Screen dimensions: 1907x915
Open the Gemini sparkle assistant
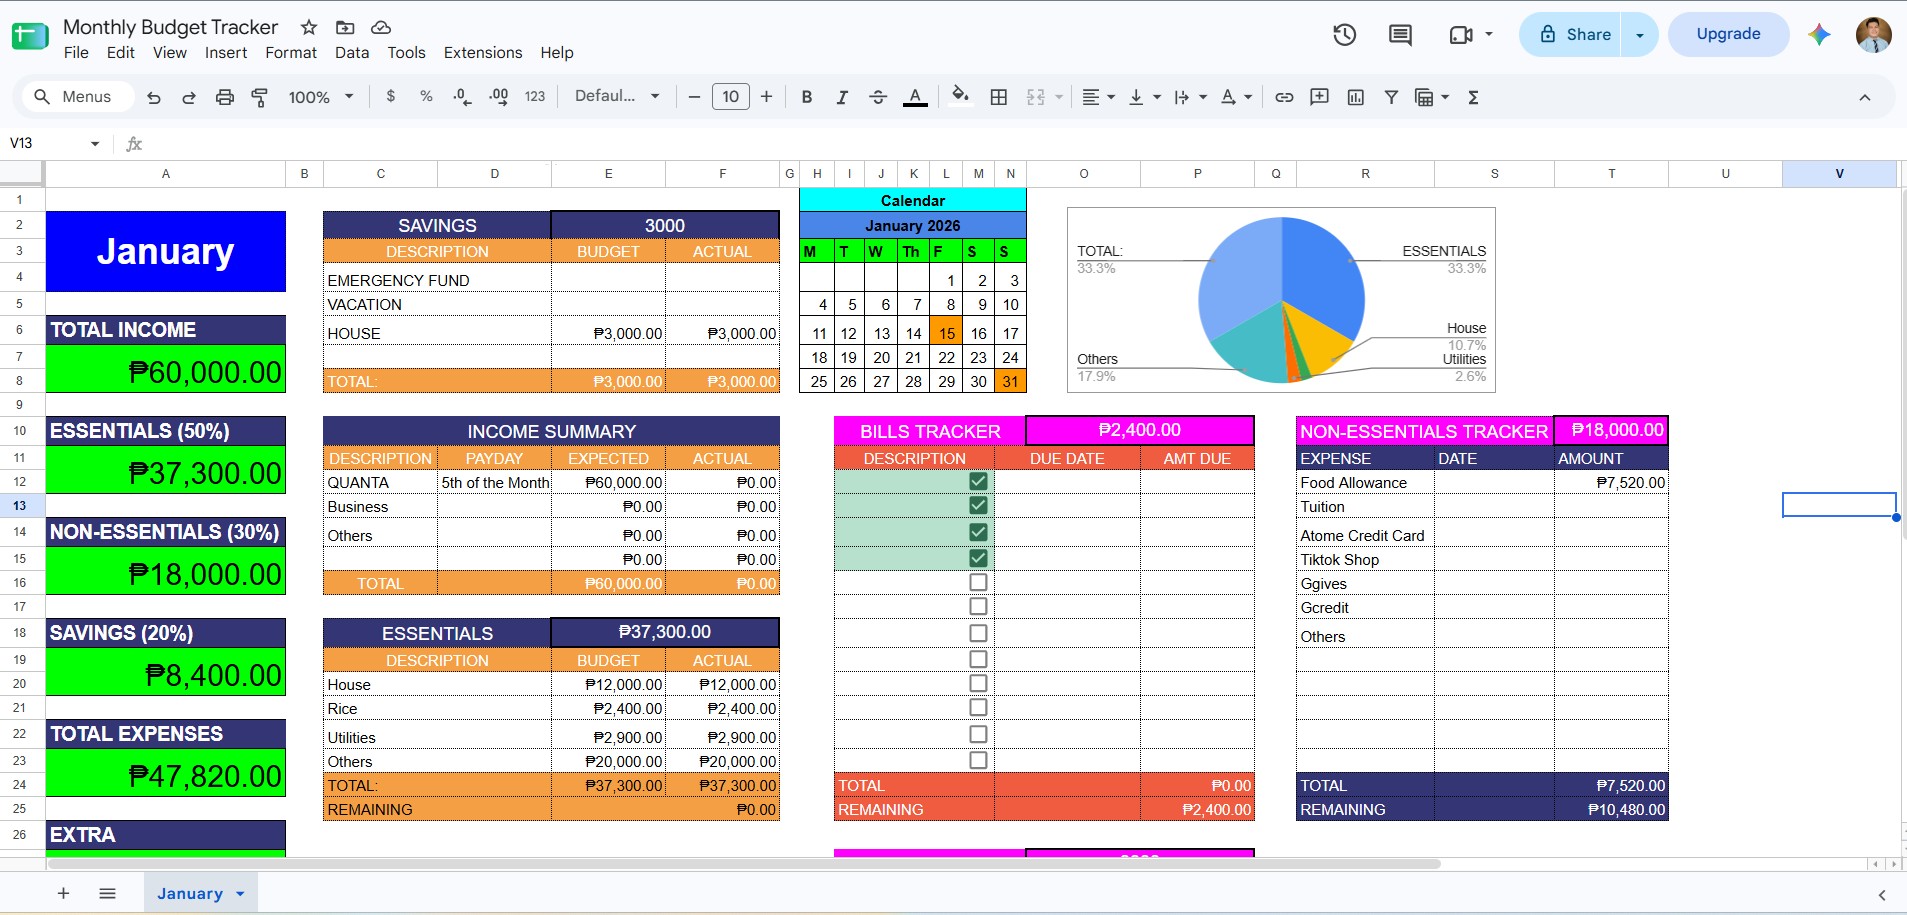coord(1819,35)
